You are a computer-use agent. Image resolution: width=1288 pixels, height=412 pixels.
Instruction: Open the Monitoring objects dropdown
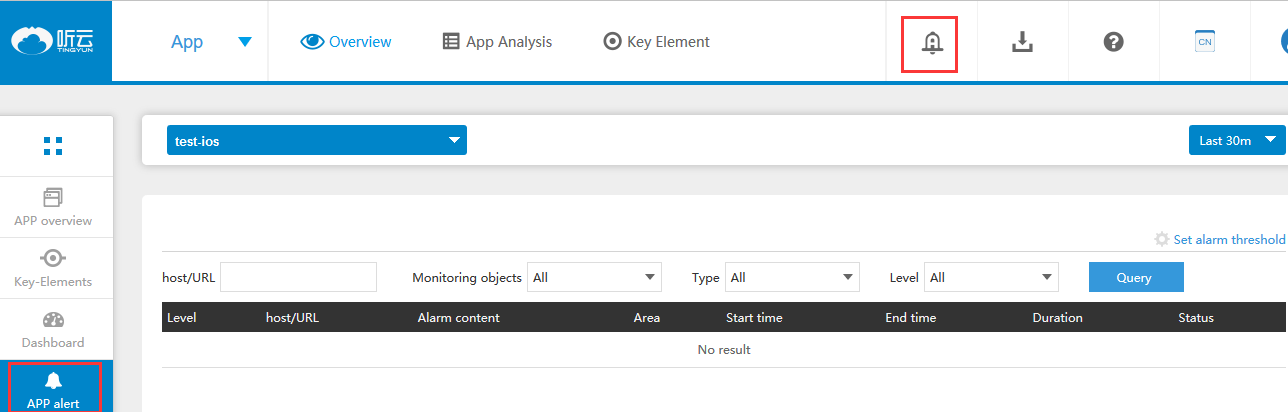pyautogui.click(x=594, y=277)
